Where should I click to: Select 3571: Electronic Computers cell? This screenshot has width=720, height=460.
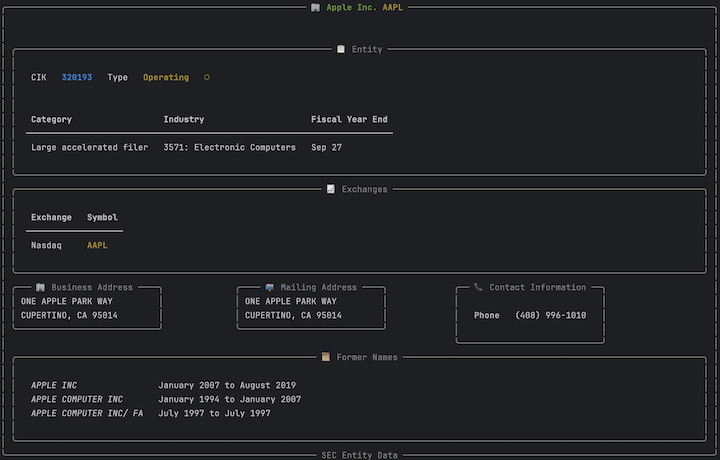230,147
